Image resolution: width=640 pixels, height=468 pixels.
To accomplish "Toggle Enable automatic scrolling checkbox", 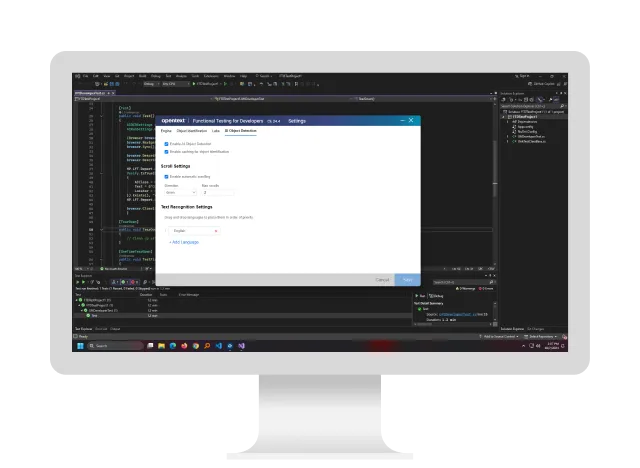I will [166, 177].
